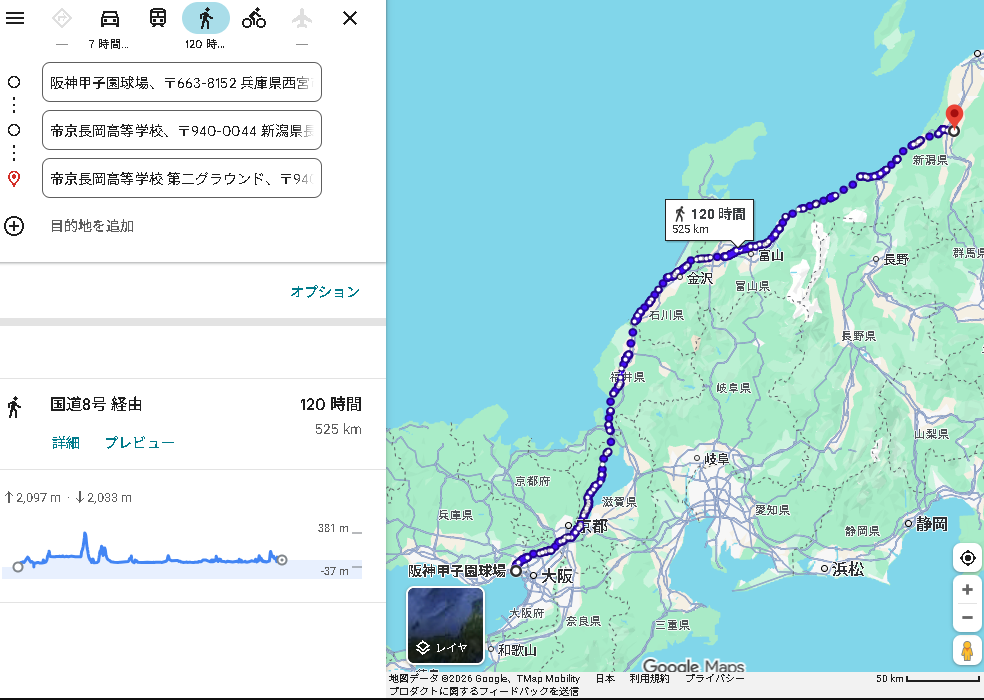Expand the オプション route options
The width and height of the screenshot is (984, 700).
click(x=325, y=292)
